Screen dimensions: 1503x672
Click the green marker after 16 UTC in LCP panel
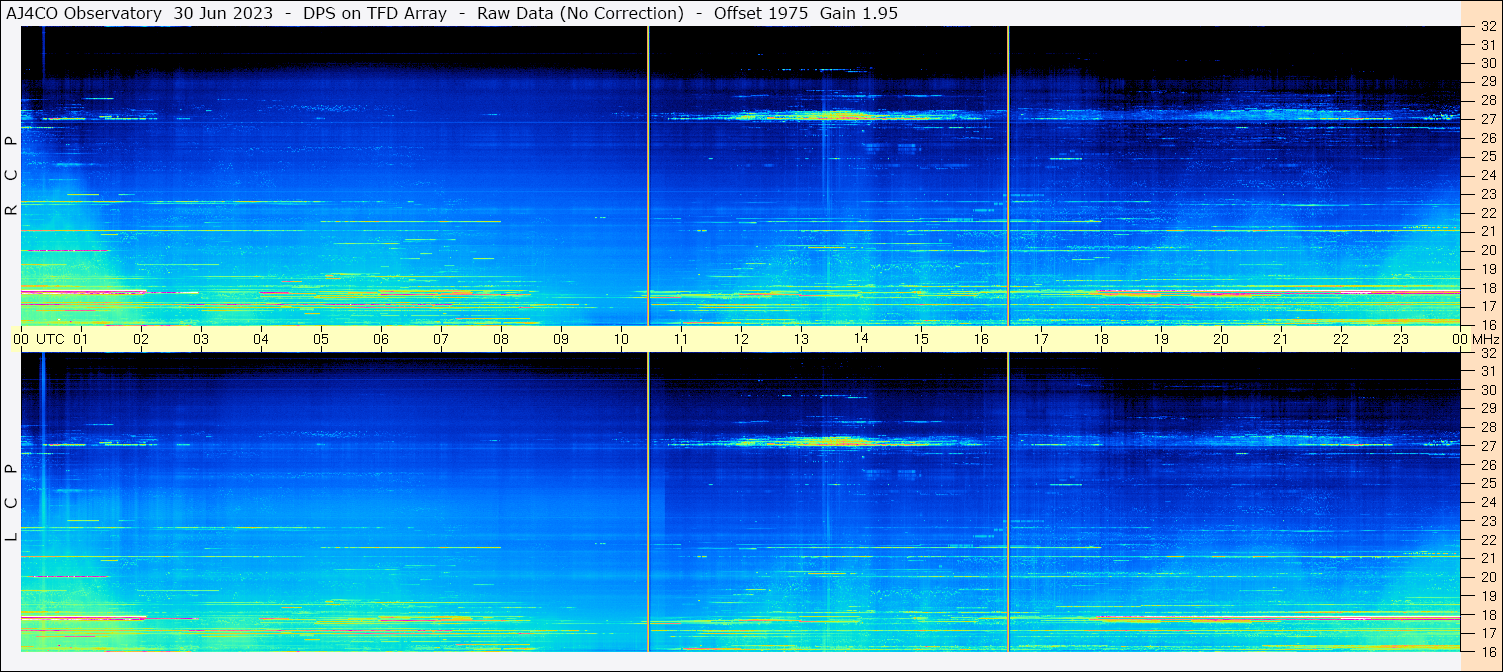click(x=1008, y=502)
